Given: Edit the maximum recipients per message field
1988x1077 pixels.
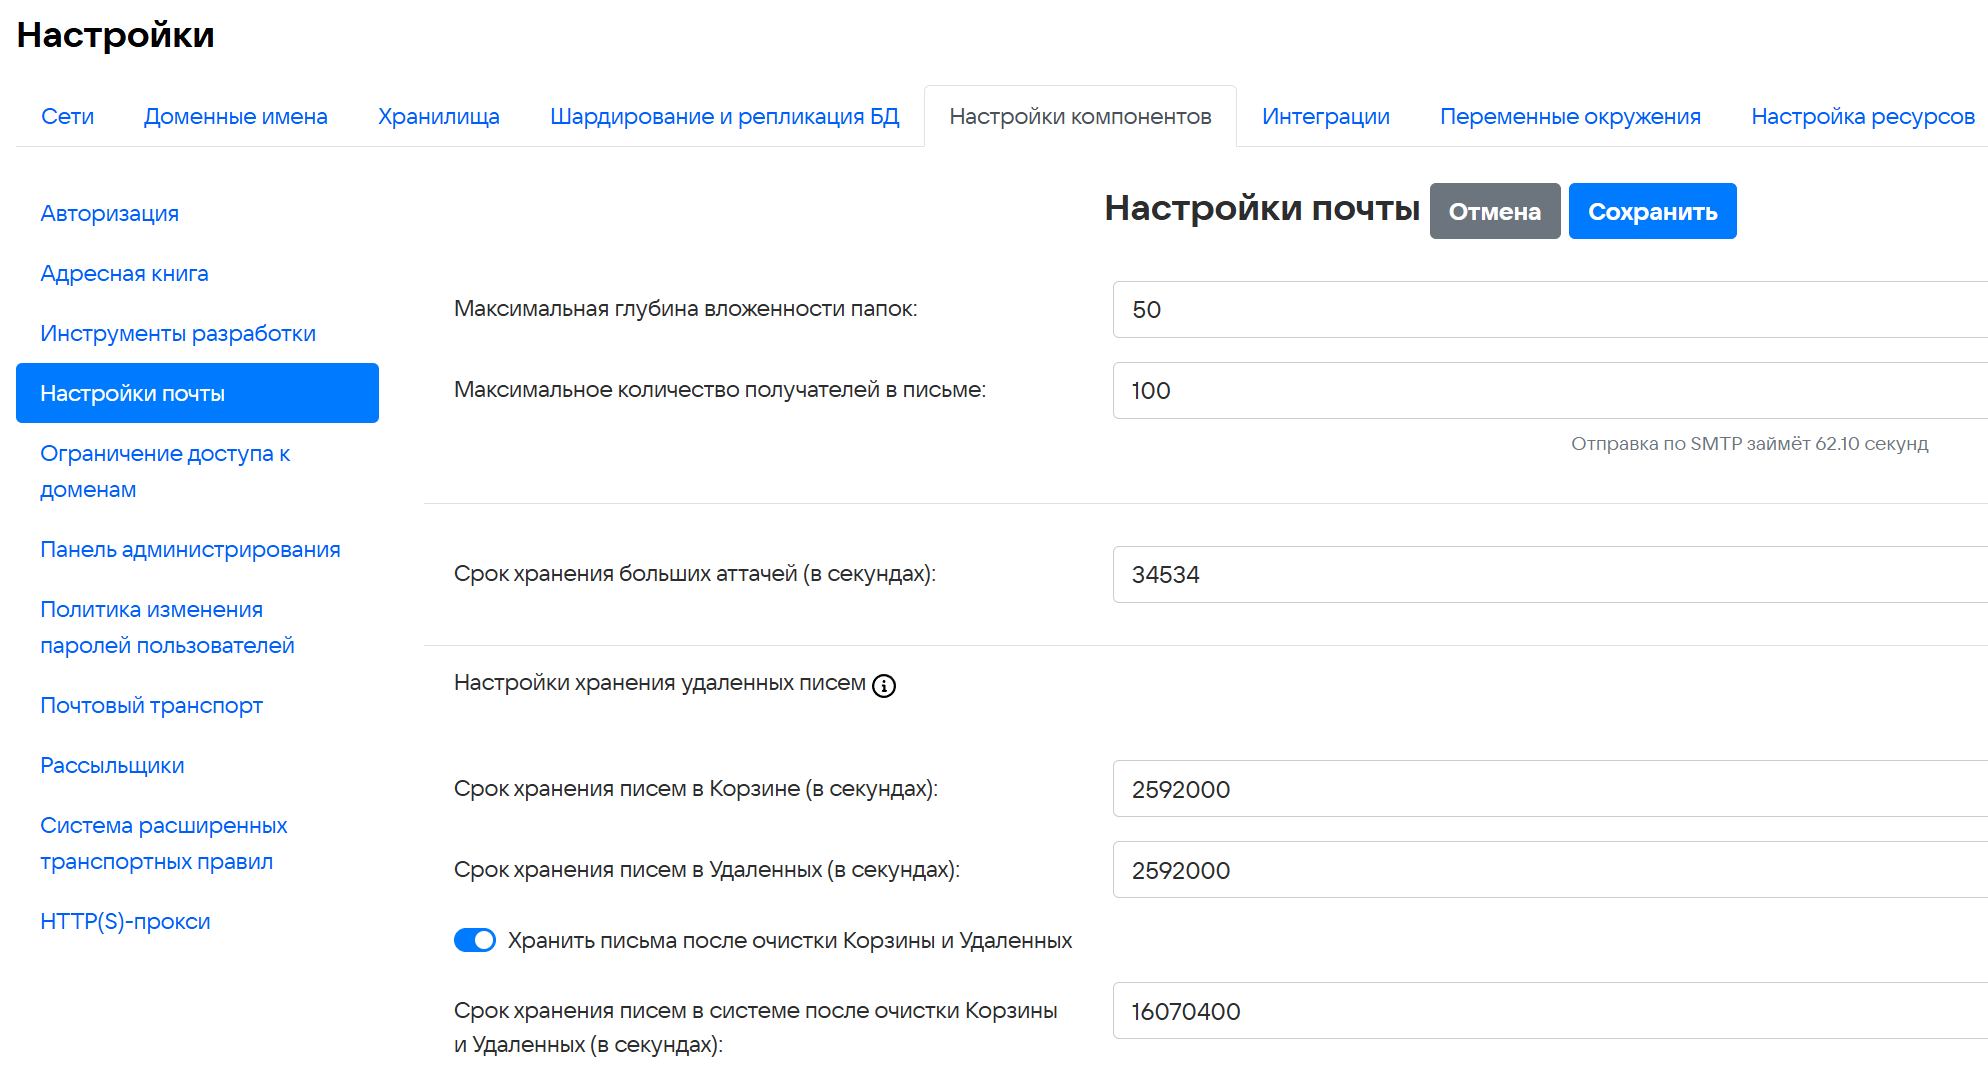Looking at the screenshot, I should [1550, 390].
